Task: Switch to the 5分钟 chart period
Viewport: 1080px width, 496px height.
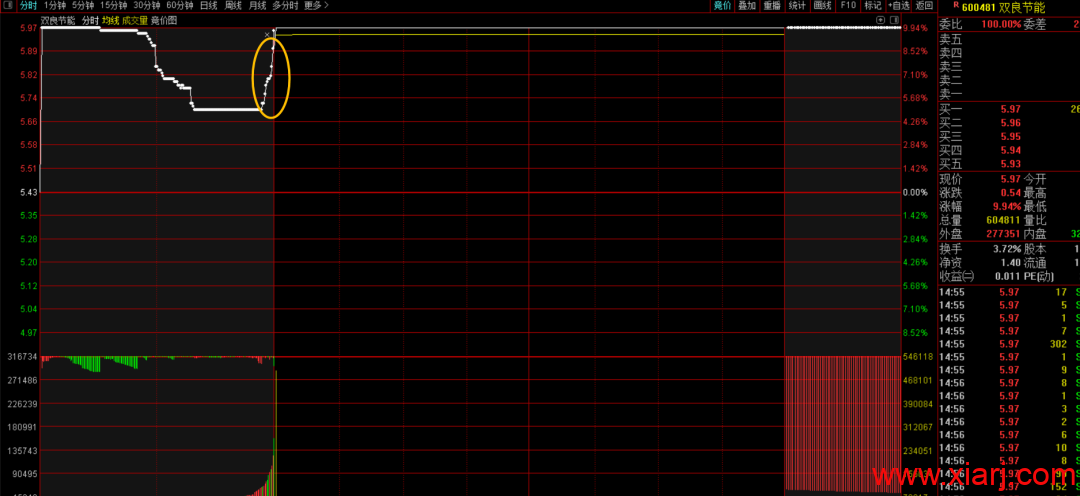Action: pos(83,6)
